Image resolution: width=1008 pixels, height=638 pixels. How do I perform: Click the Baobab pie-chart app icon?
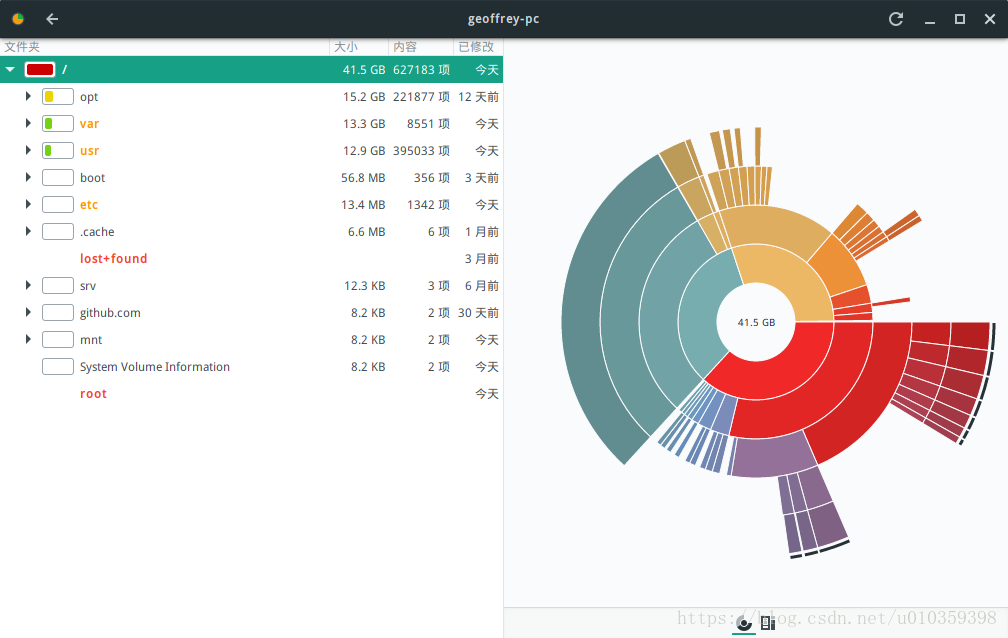coord(18,19)
